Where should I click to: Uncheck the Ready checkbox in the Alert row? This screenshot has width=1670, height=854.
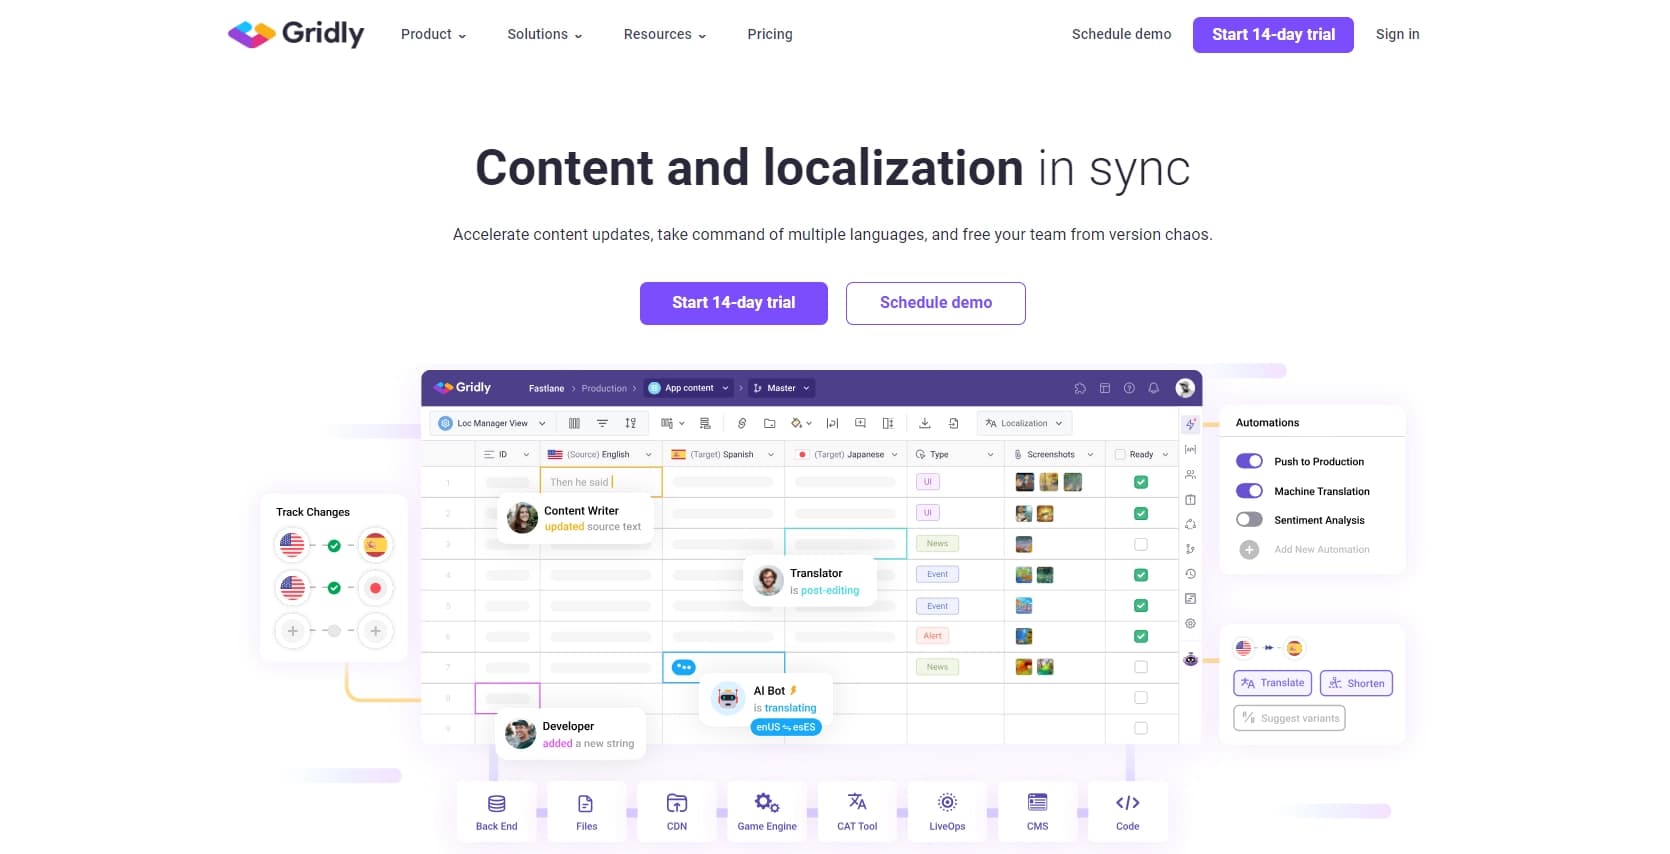point(1141,636)
